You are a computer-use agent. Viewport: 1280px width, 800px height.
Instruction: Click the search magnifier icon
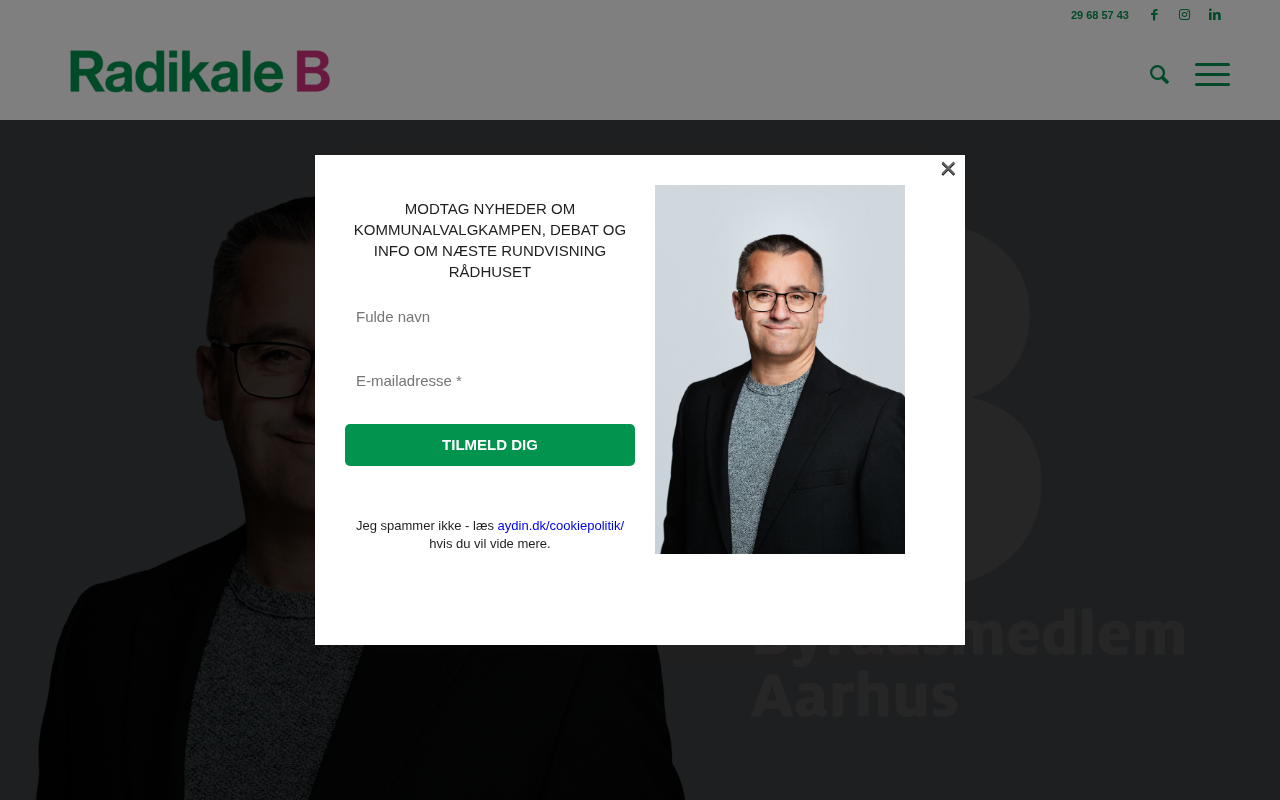[x=1159, y=74]
